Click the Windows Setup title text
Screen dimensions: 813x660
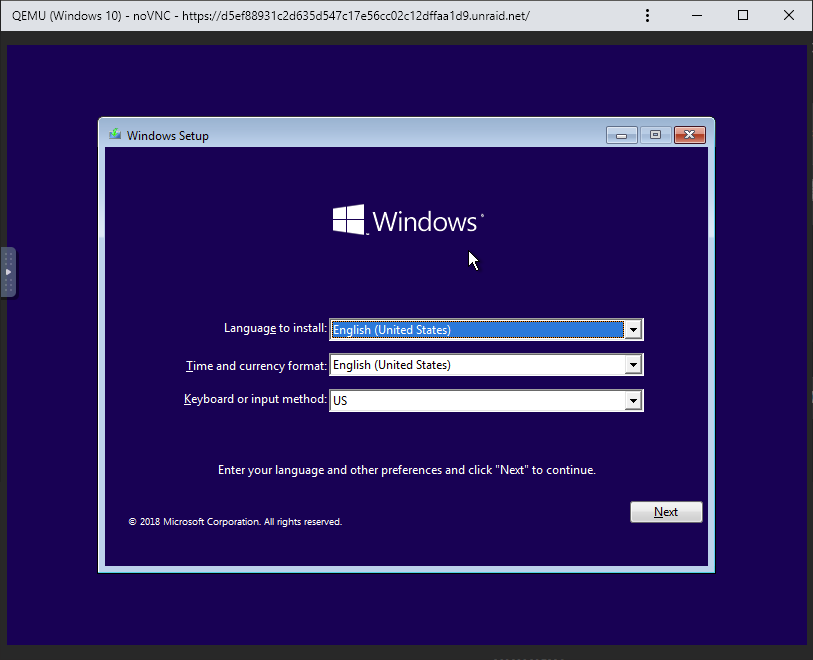coord(167,136)
